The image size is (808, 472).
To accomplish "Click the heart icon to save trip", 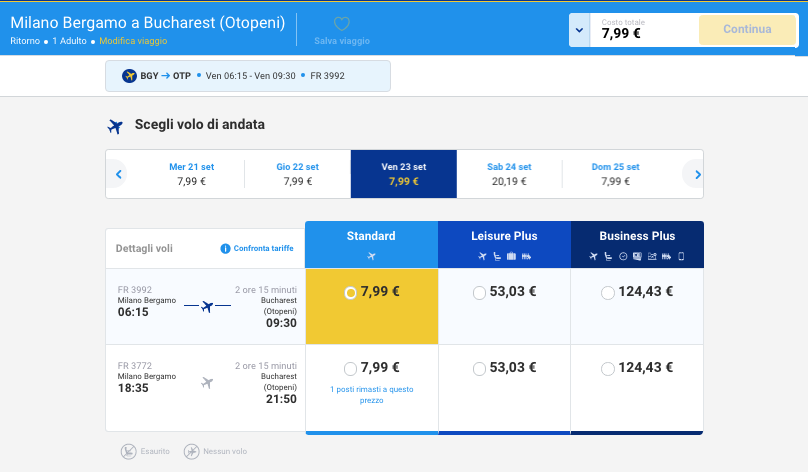I will pos(342,24).
